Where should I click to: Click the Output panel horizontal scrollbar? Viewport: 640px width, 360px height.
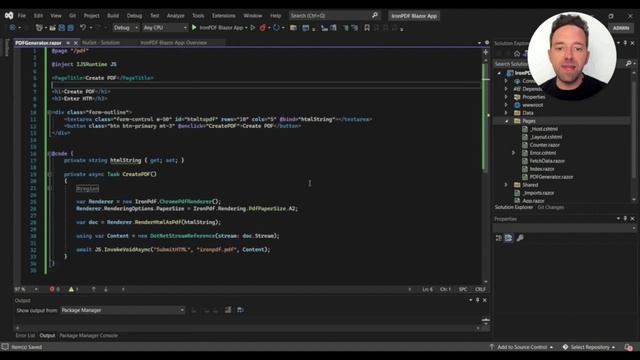point(247,327)
